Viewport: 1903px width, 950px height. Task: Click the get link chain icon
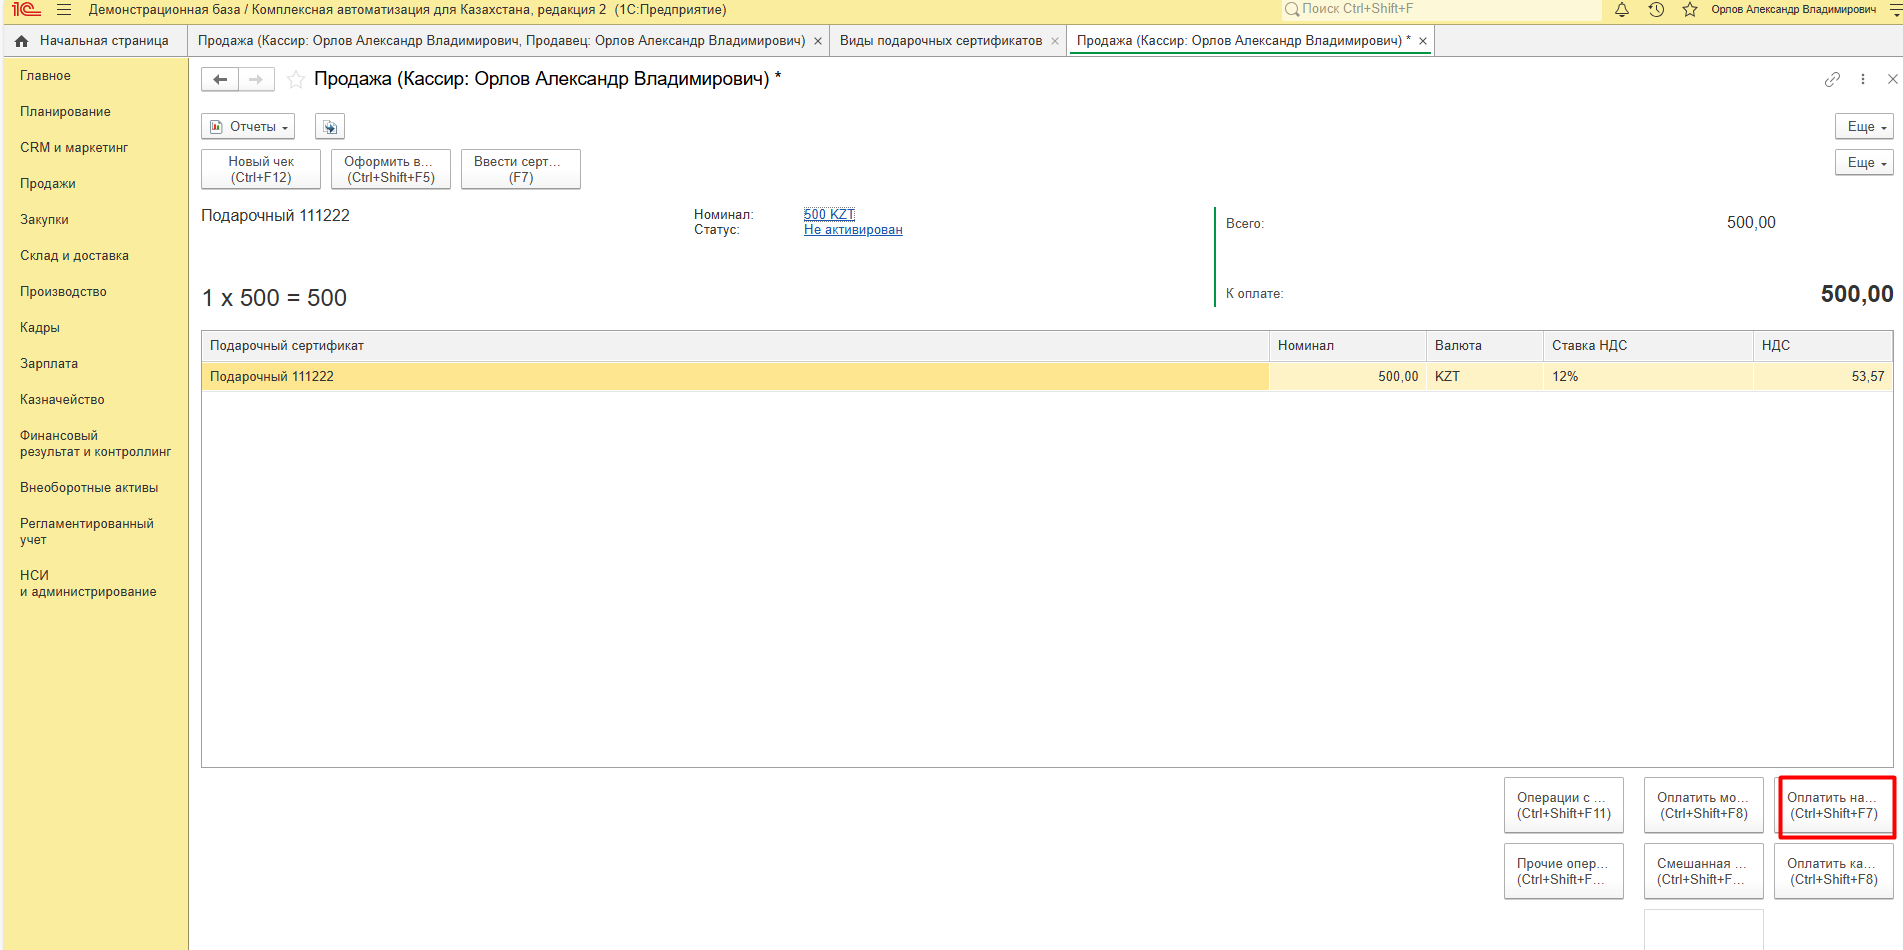1832,79
